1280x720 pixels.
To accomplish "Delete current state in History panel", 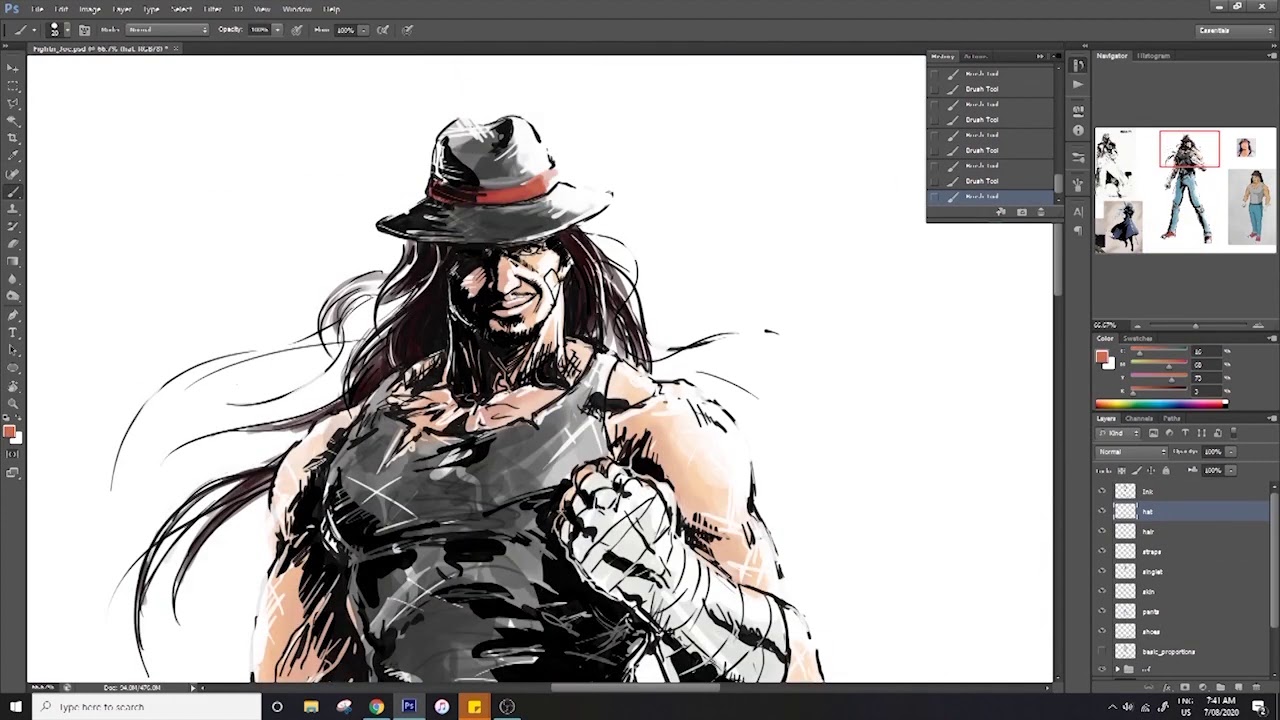I will [x=1040, y=212].
